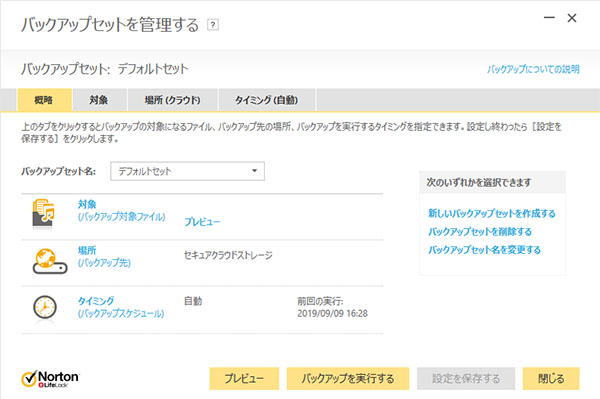This screenshot has height=399, width=600.
Task: Open the 場所 (クラウド) tab
Action: pyautogui.click(x=173, y=100)
